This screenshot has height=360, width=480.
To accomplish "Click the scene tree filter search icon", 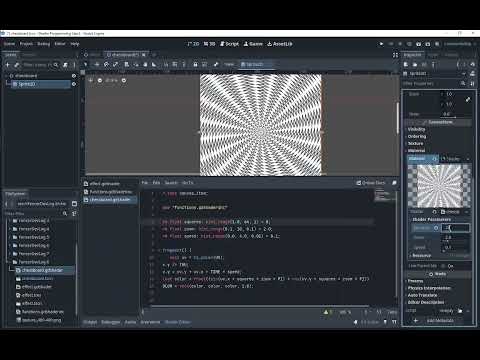I will tap(56, 65).
